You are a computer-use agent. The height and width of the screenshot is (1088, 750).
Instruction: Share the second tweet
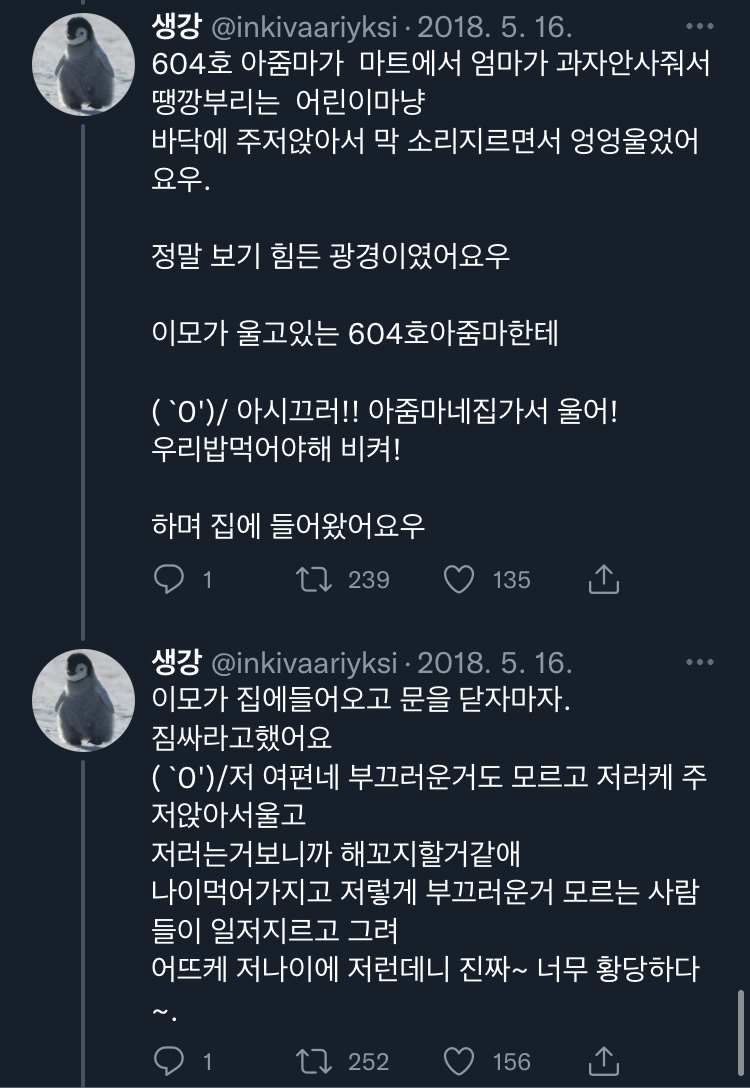(604, 1060)
